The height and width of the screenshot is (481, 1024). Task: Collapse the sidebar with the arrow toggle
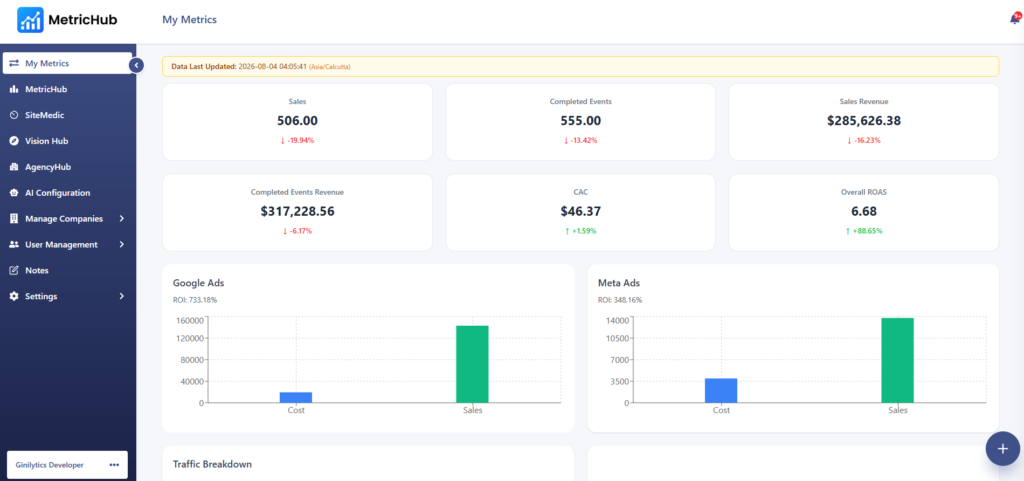tap(136, 65)
